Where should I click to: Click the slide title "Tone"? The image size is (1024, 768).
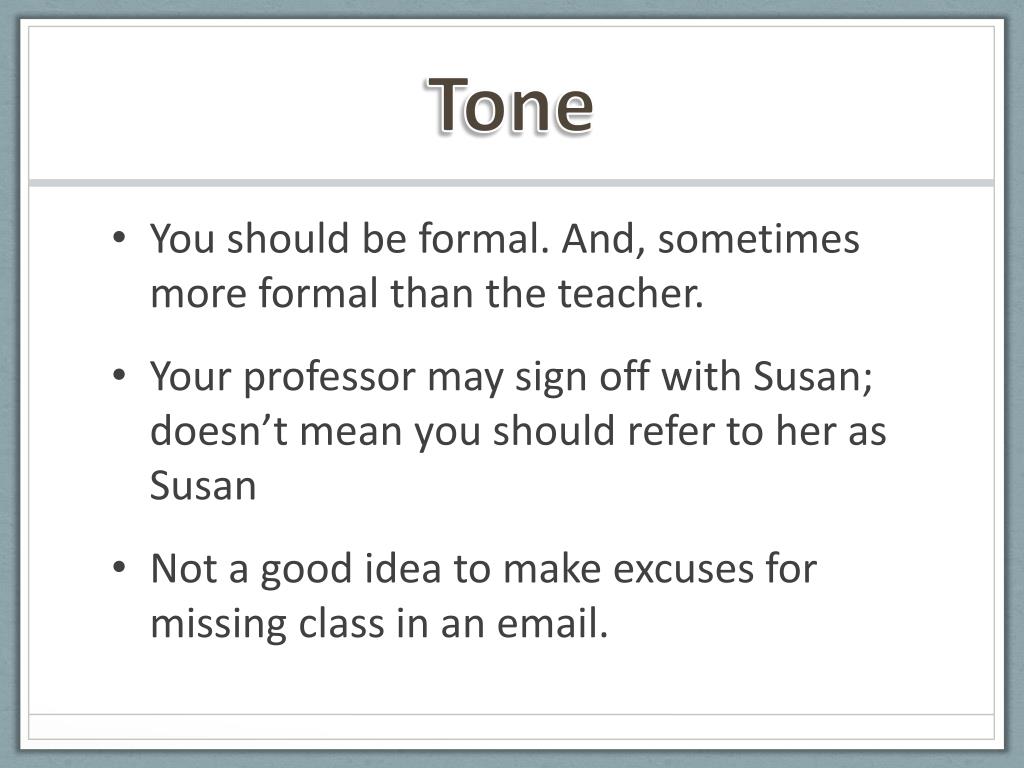pyautogui.click(x=511, y=106)
